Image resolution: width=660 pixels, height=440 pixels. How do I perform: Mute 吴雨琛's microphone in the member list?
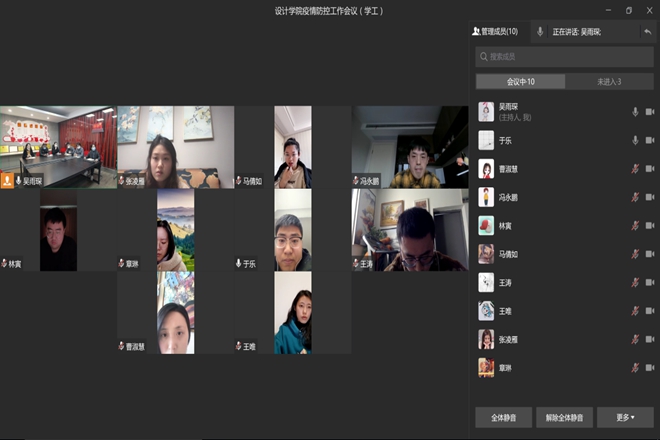[x=634, y=112]
